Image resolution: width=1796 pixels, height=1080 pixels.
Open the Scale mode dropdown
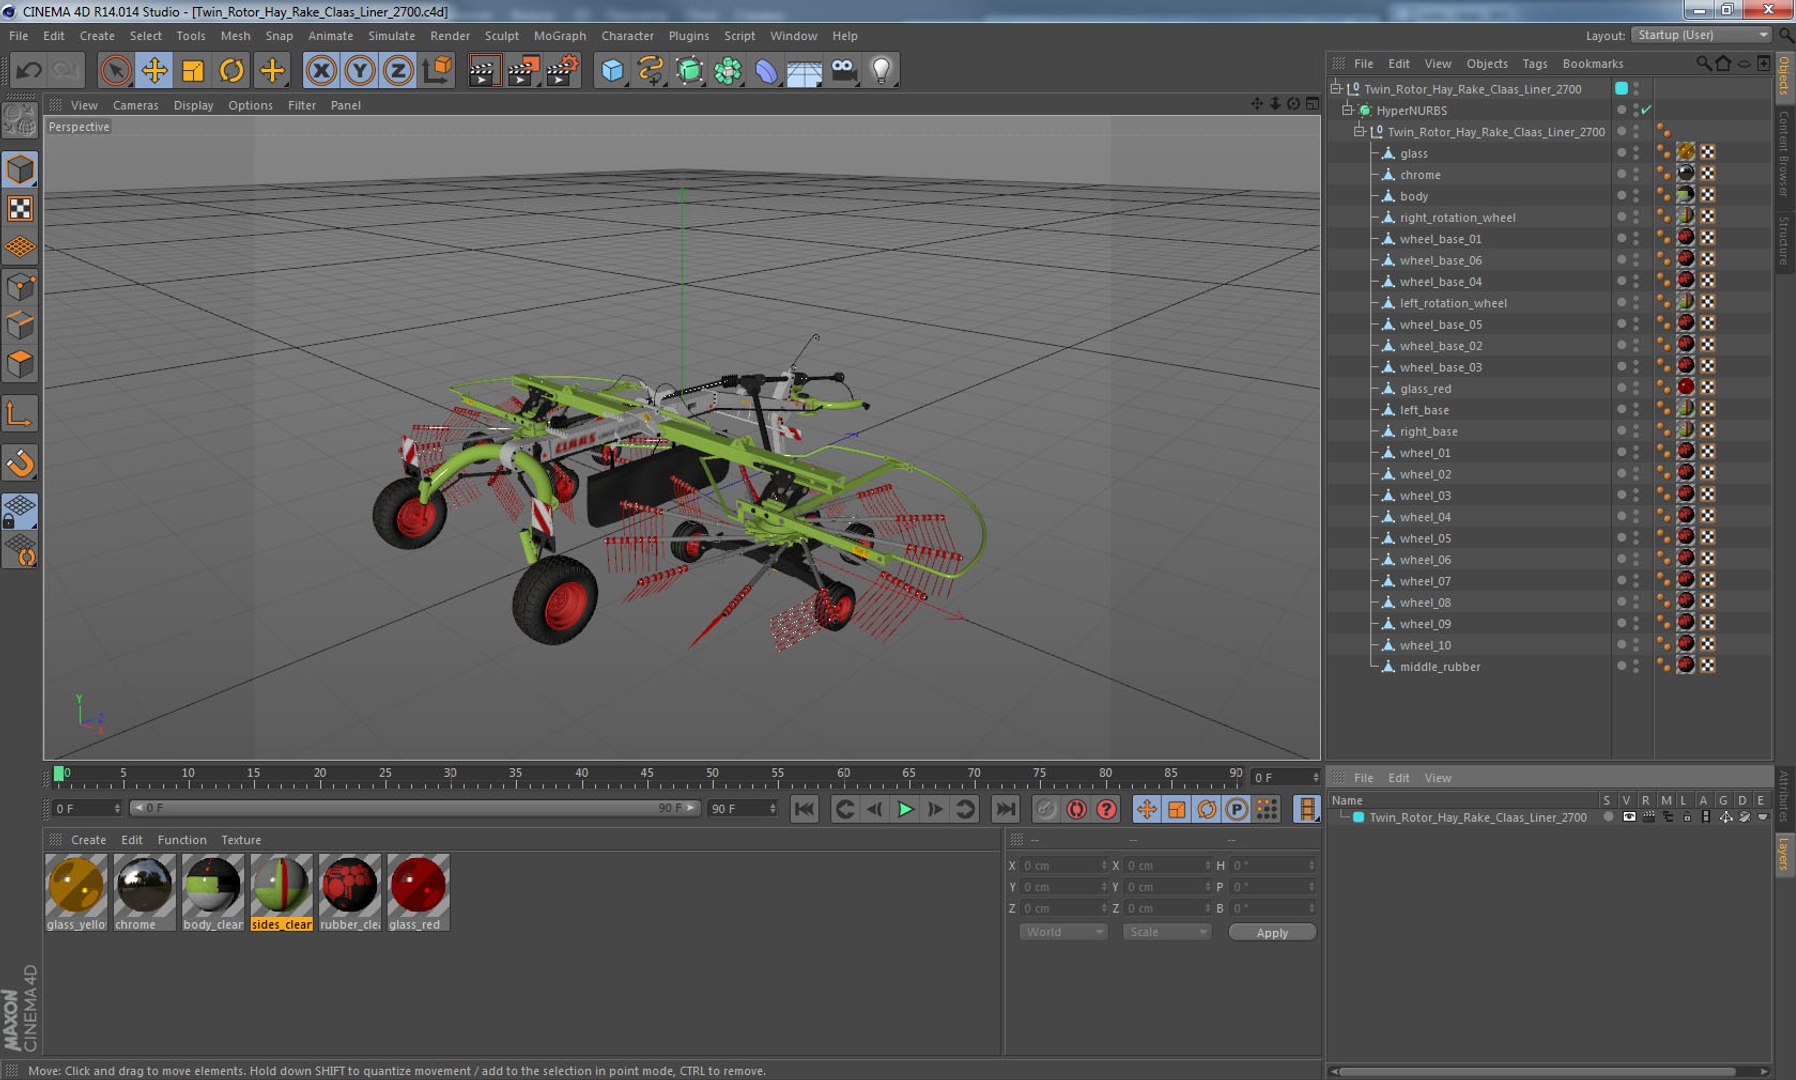click(1166, 932)
